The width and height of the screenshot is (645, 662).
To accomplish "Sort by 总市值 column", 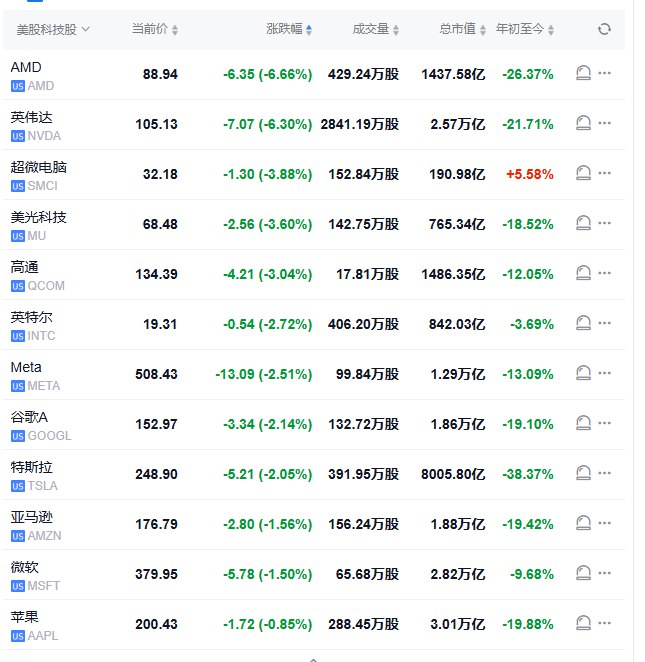I will pos(463,29).
